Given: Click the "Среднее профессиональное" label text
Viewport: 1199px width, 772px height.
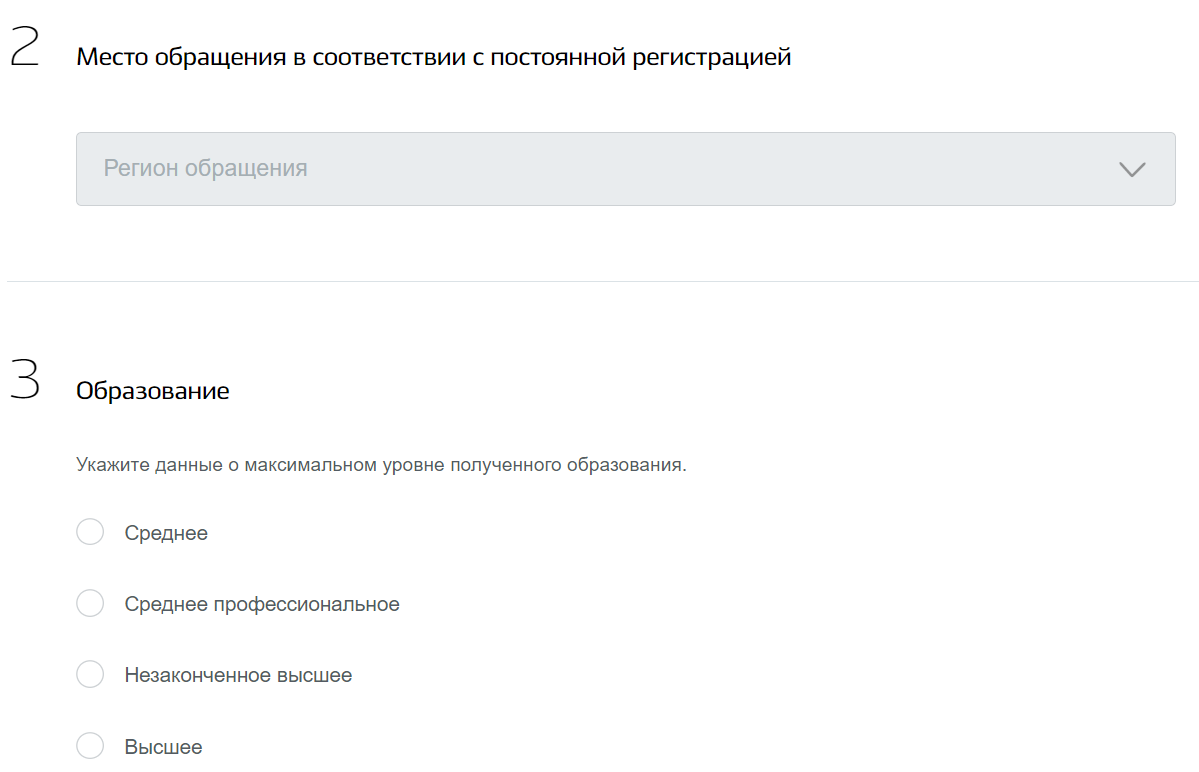Looking at the screenshot, I should click(x=262, y=604).
